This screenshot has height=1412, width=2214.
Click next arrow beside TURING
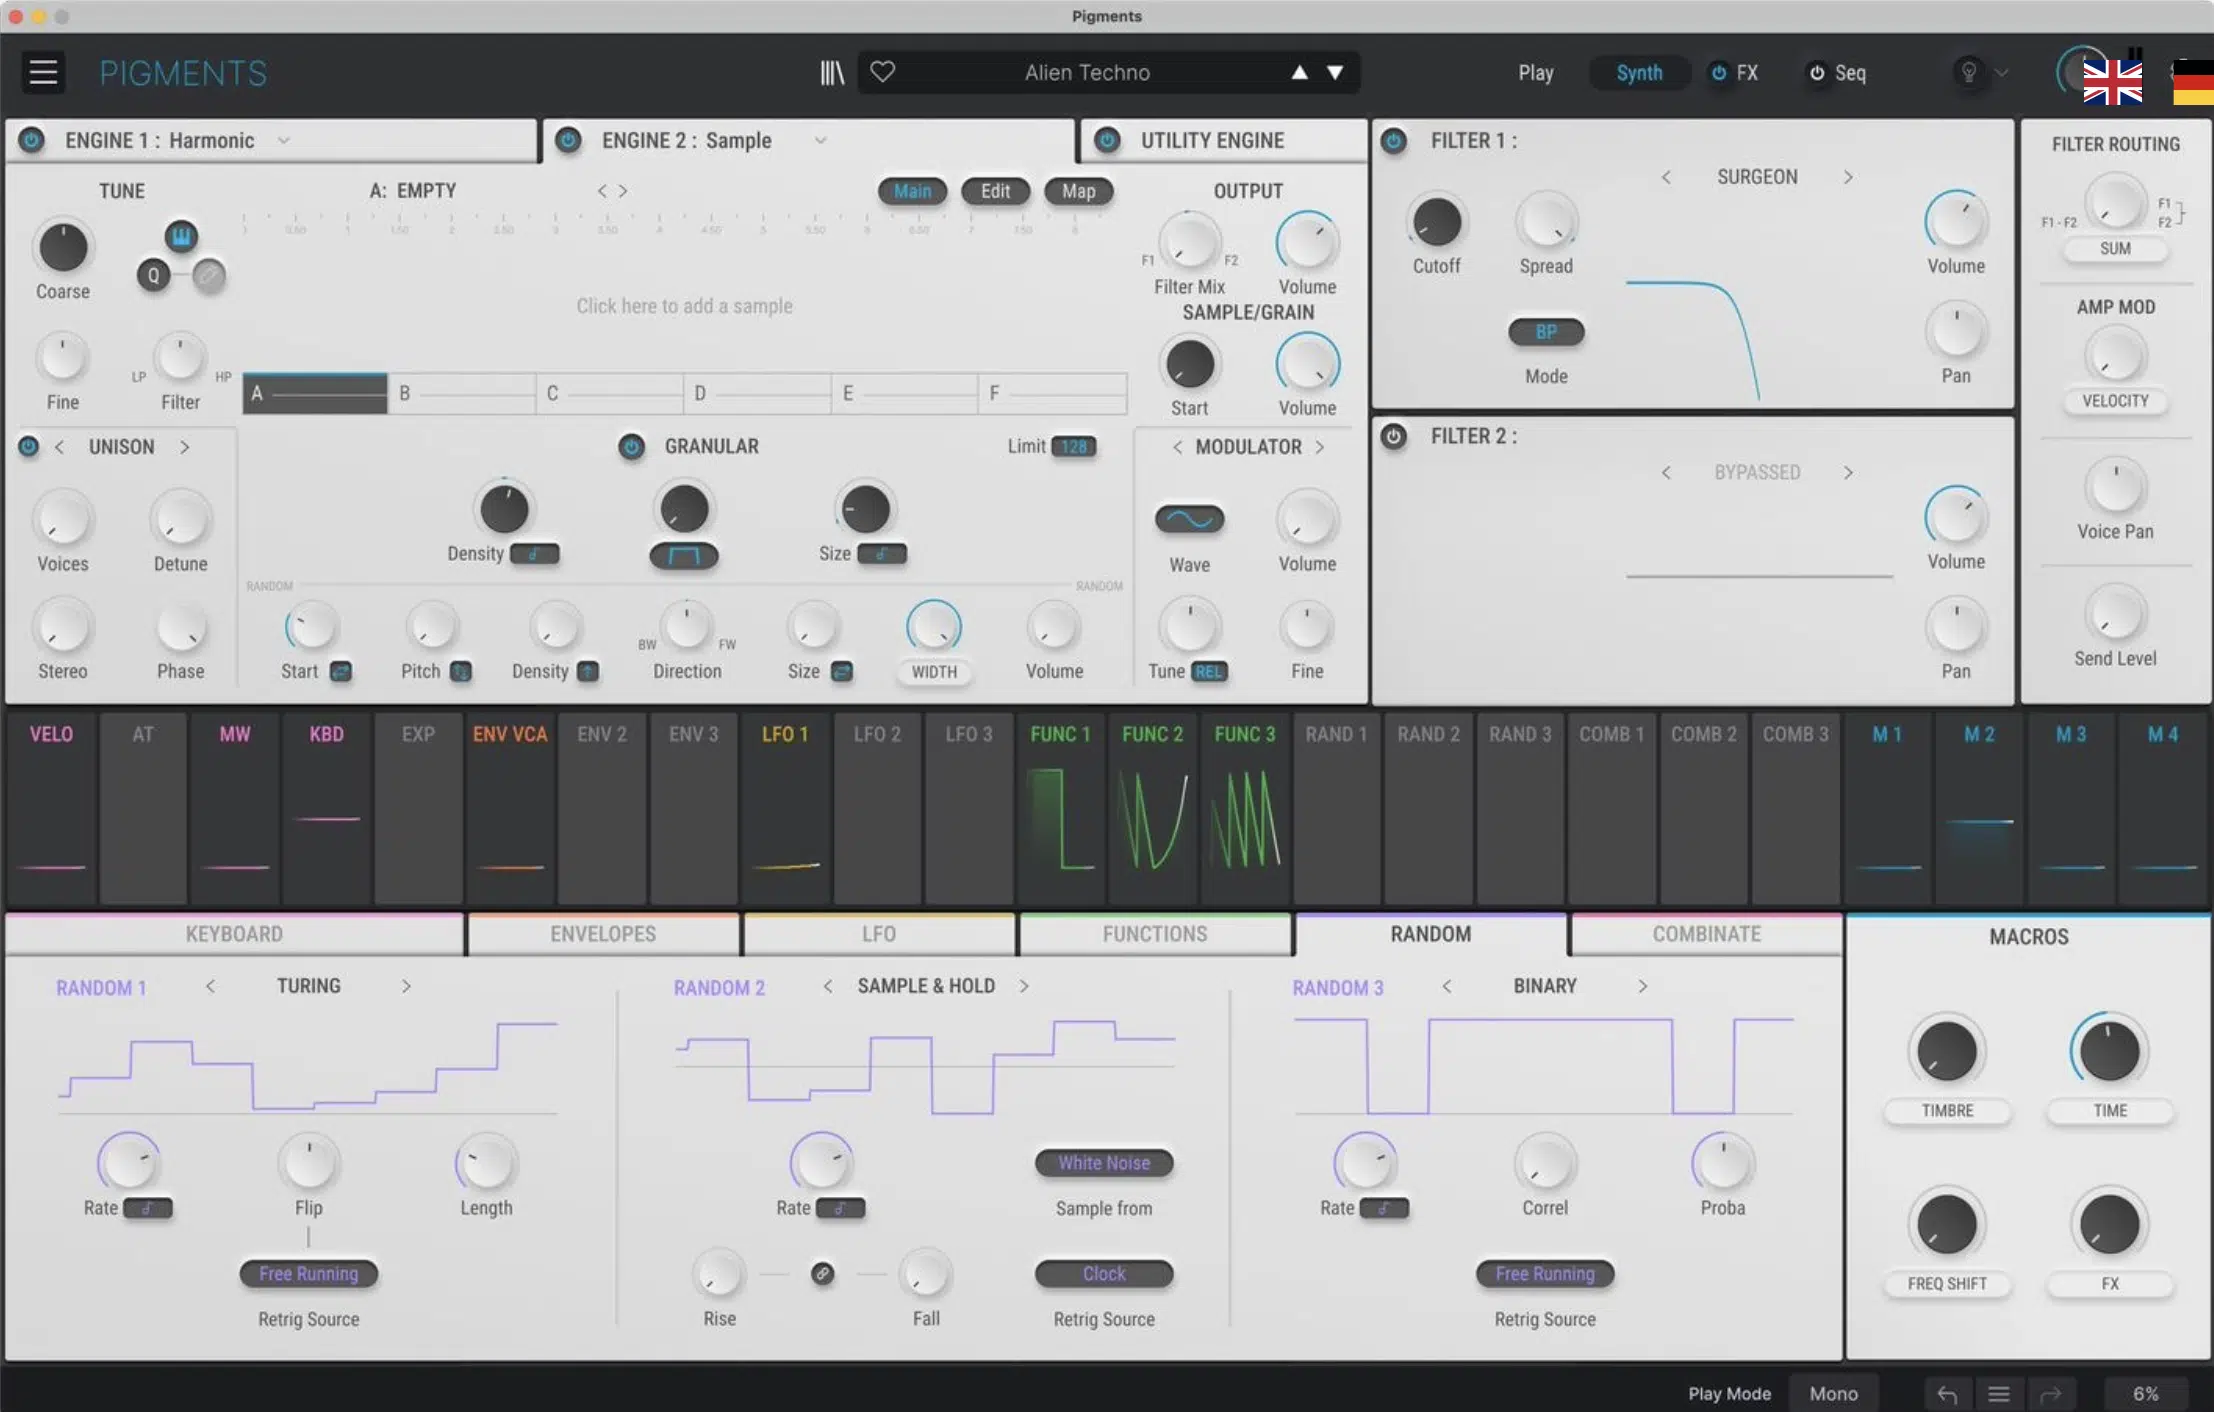pyautogui.click(x=406, y=986)
